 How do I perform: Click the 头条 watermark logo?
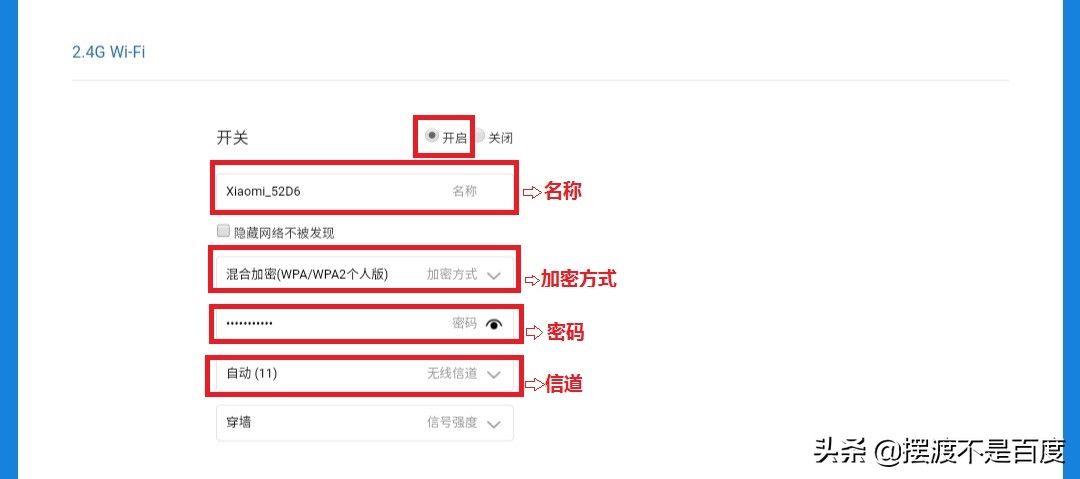click(x=840, y=452)
